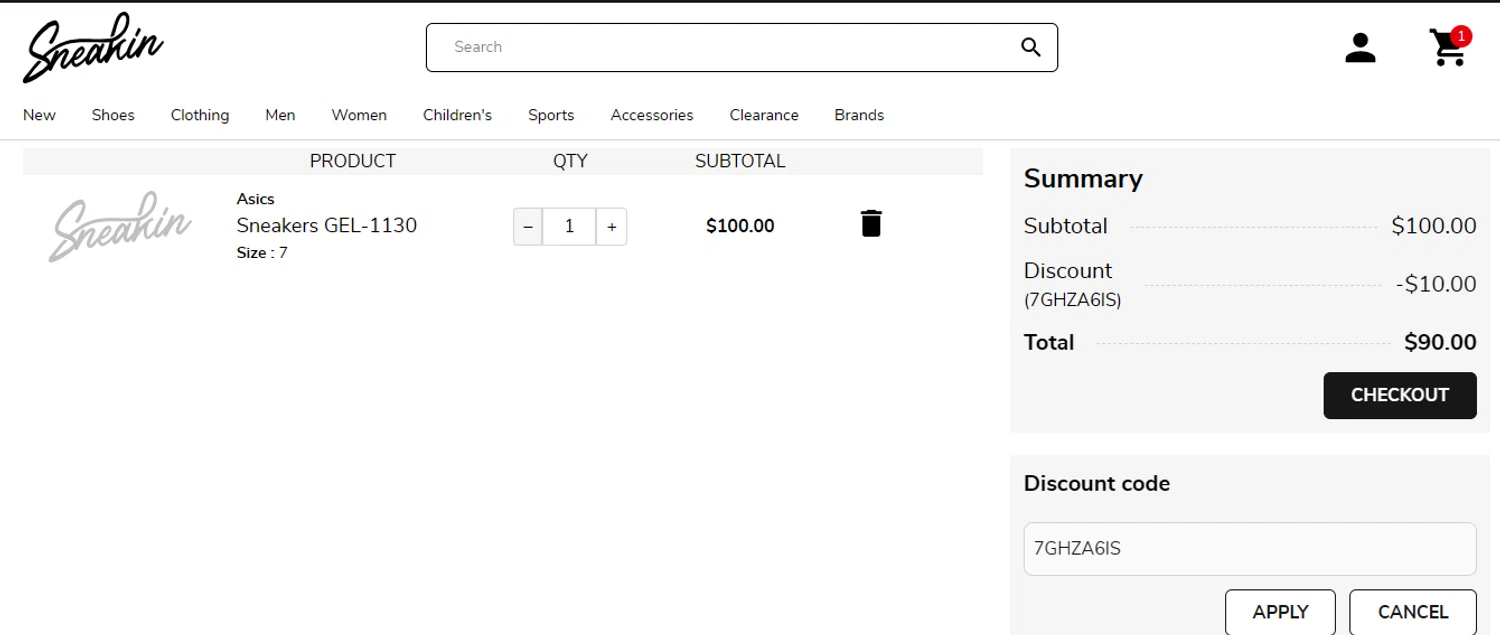Click the Summary Subtotal $100.00 value
1500x635 pixels.
click(x=1434, y=226)
